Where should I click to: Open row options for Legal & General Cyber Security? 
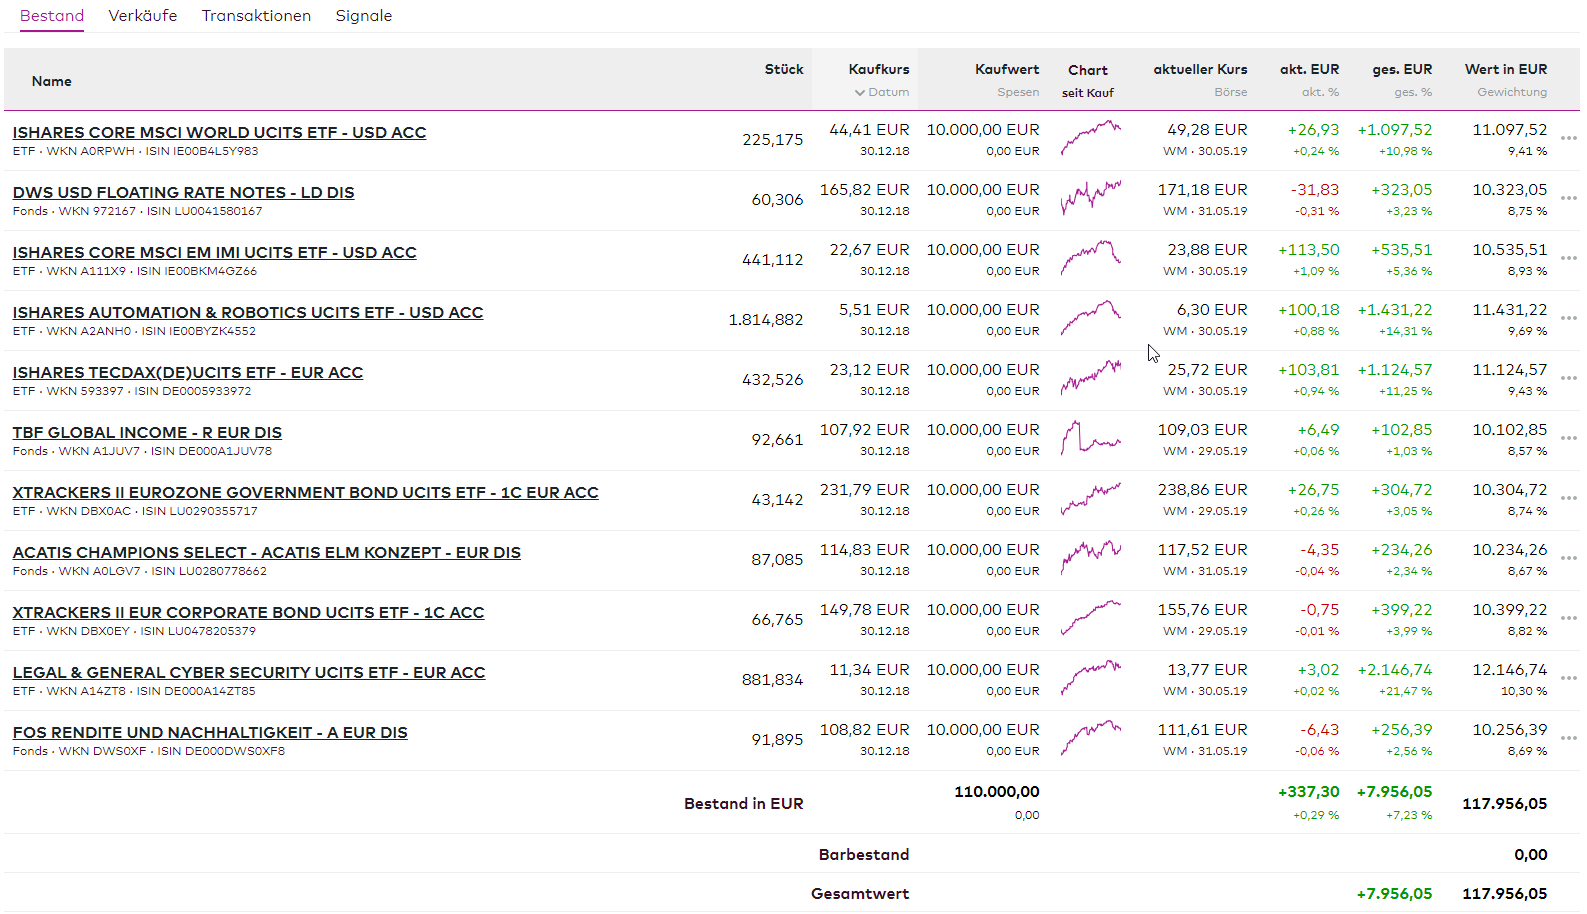click(1568, 679)
